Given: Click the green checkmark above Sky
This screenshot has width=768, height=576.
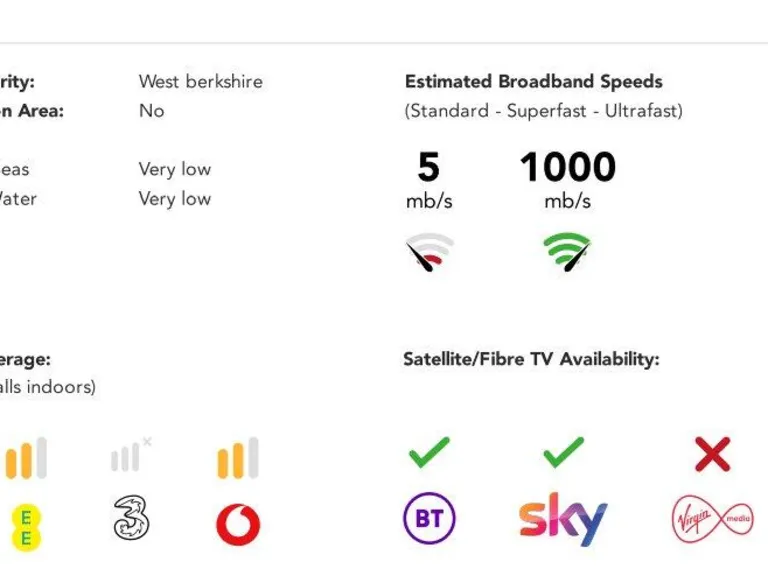Looking at the screenshot, I should point(563,455).
